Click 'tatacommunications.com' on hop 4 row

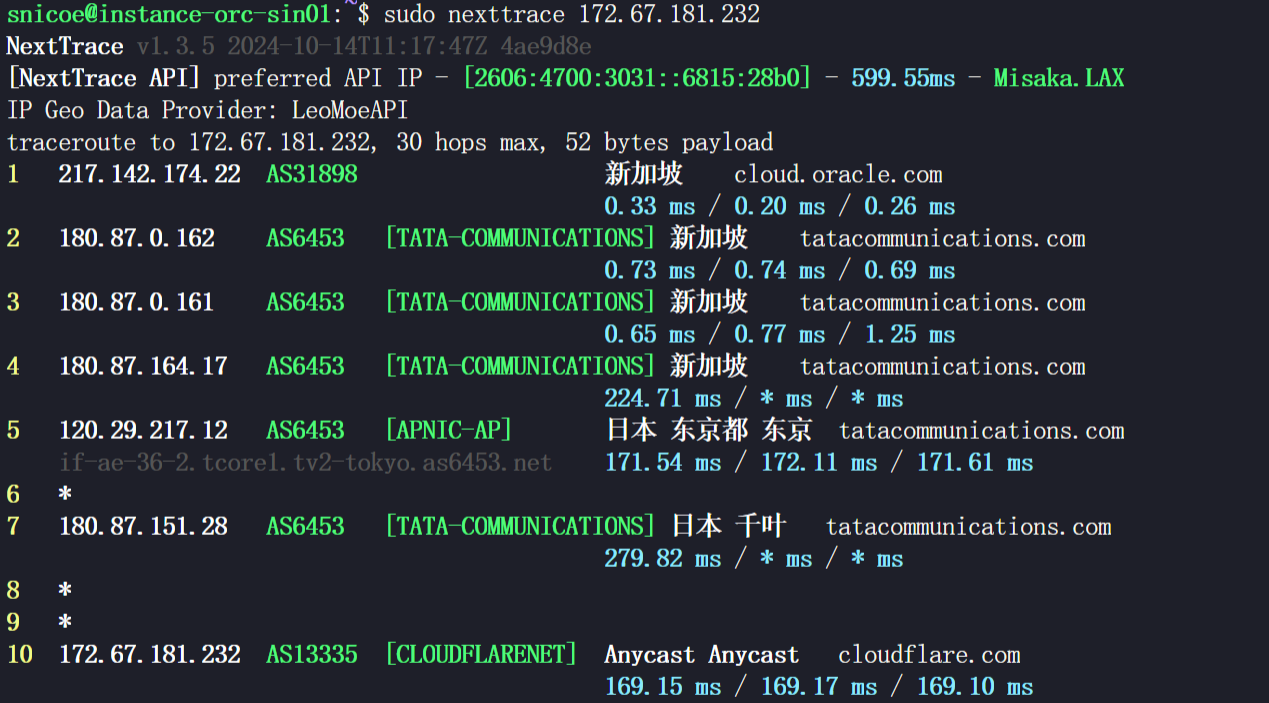[942, 366]
